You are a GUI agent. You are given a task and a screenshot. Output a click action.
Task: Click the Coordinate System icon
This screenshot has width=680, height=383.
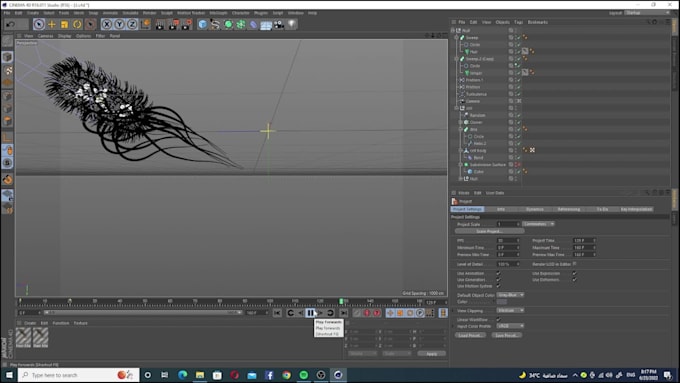pos(145,24)
